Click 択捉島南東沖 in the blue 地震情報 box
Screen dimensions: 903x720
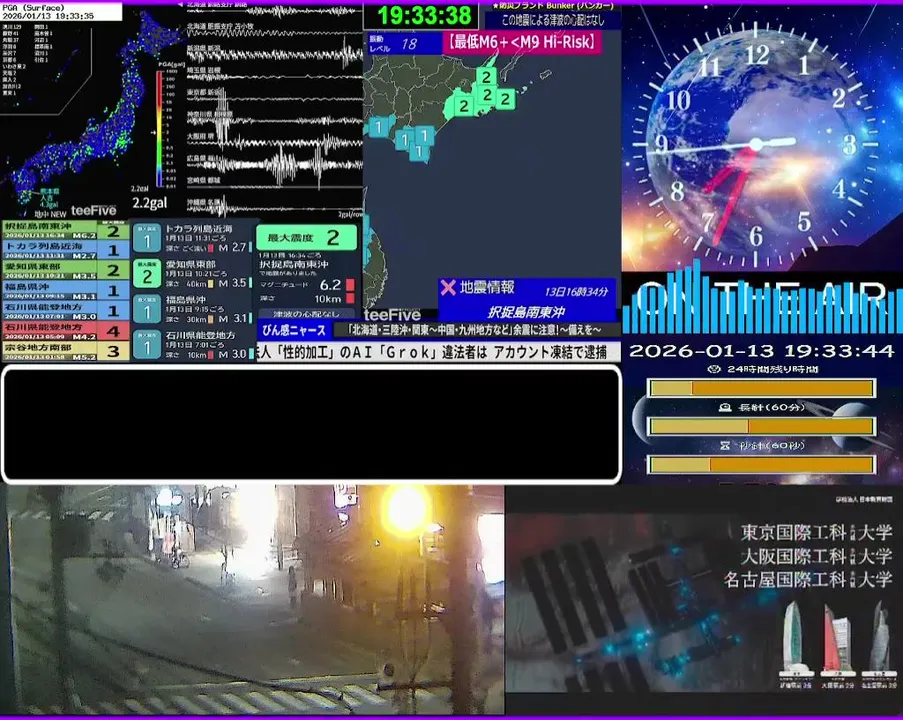[526, 312]
